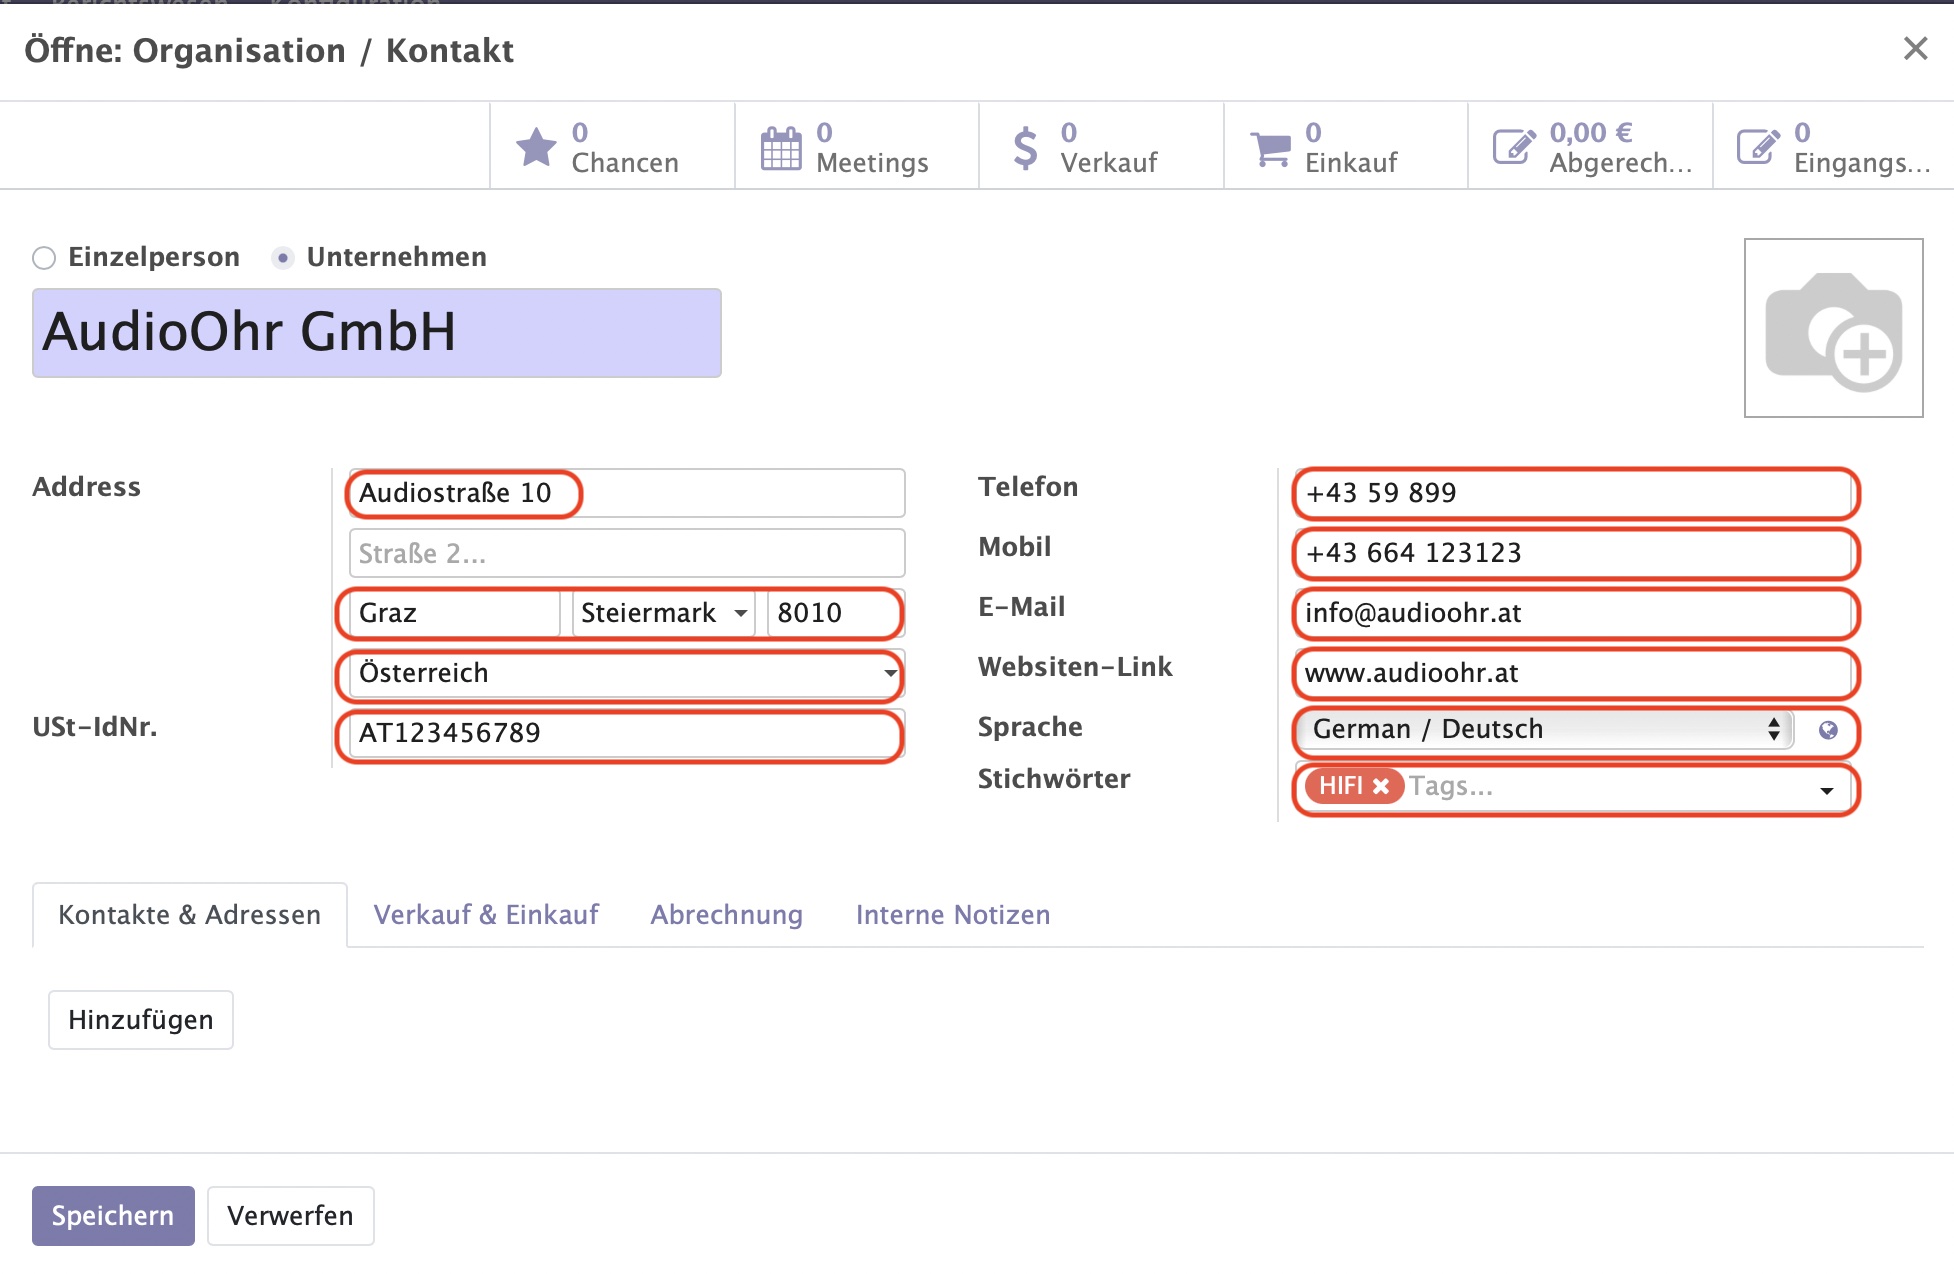Open the Österreich country dropdown
This screenshot has height=1274, width=1954.
626,673
